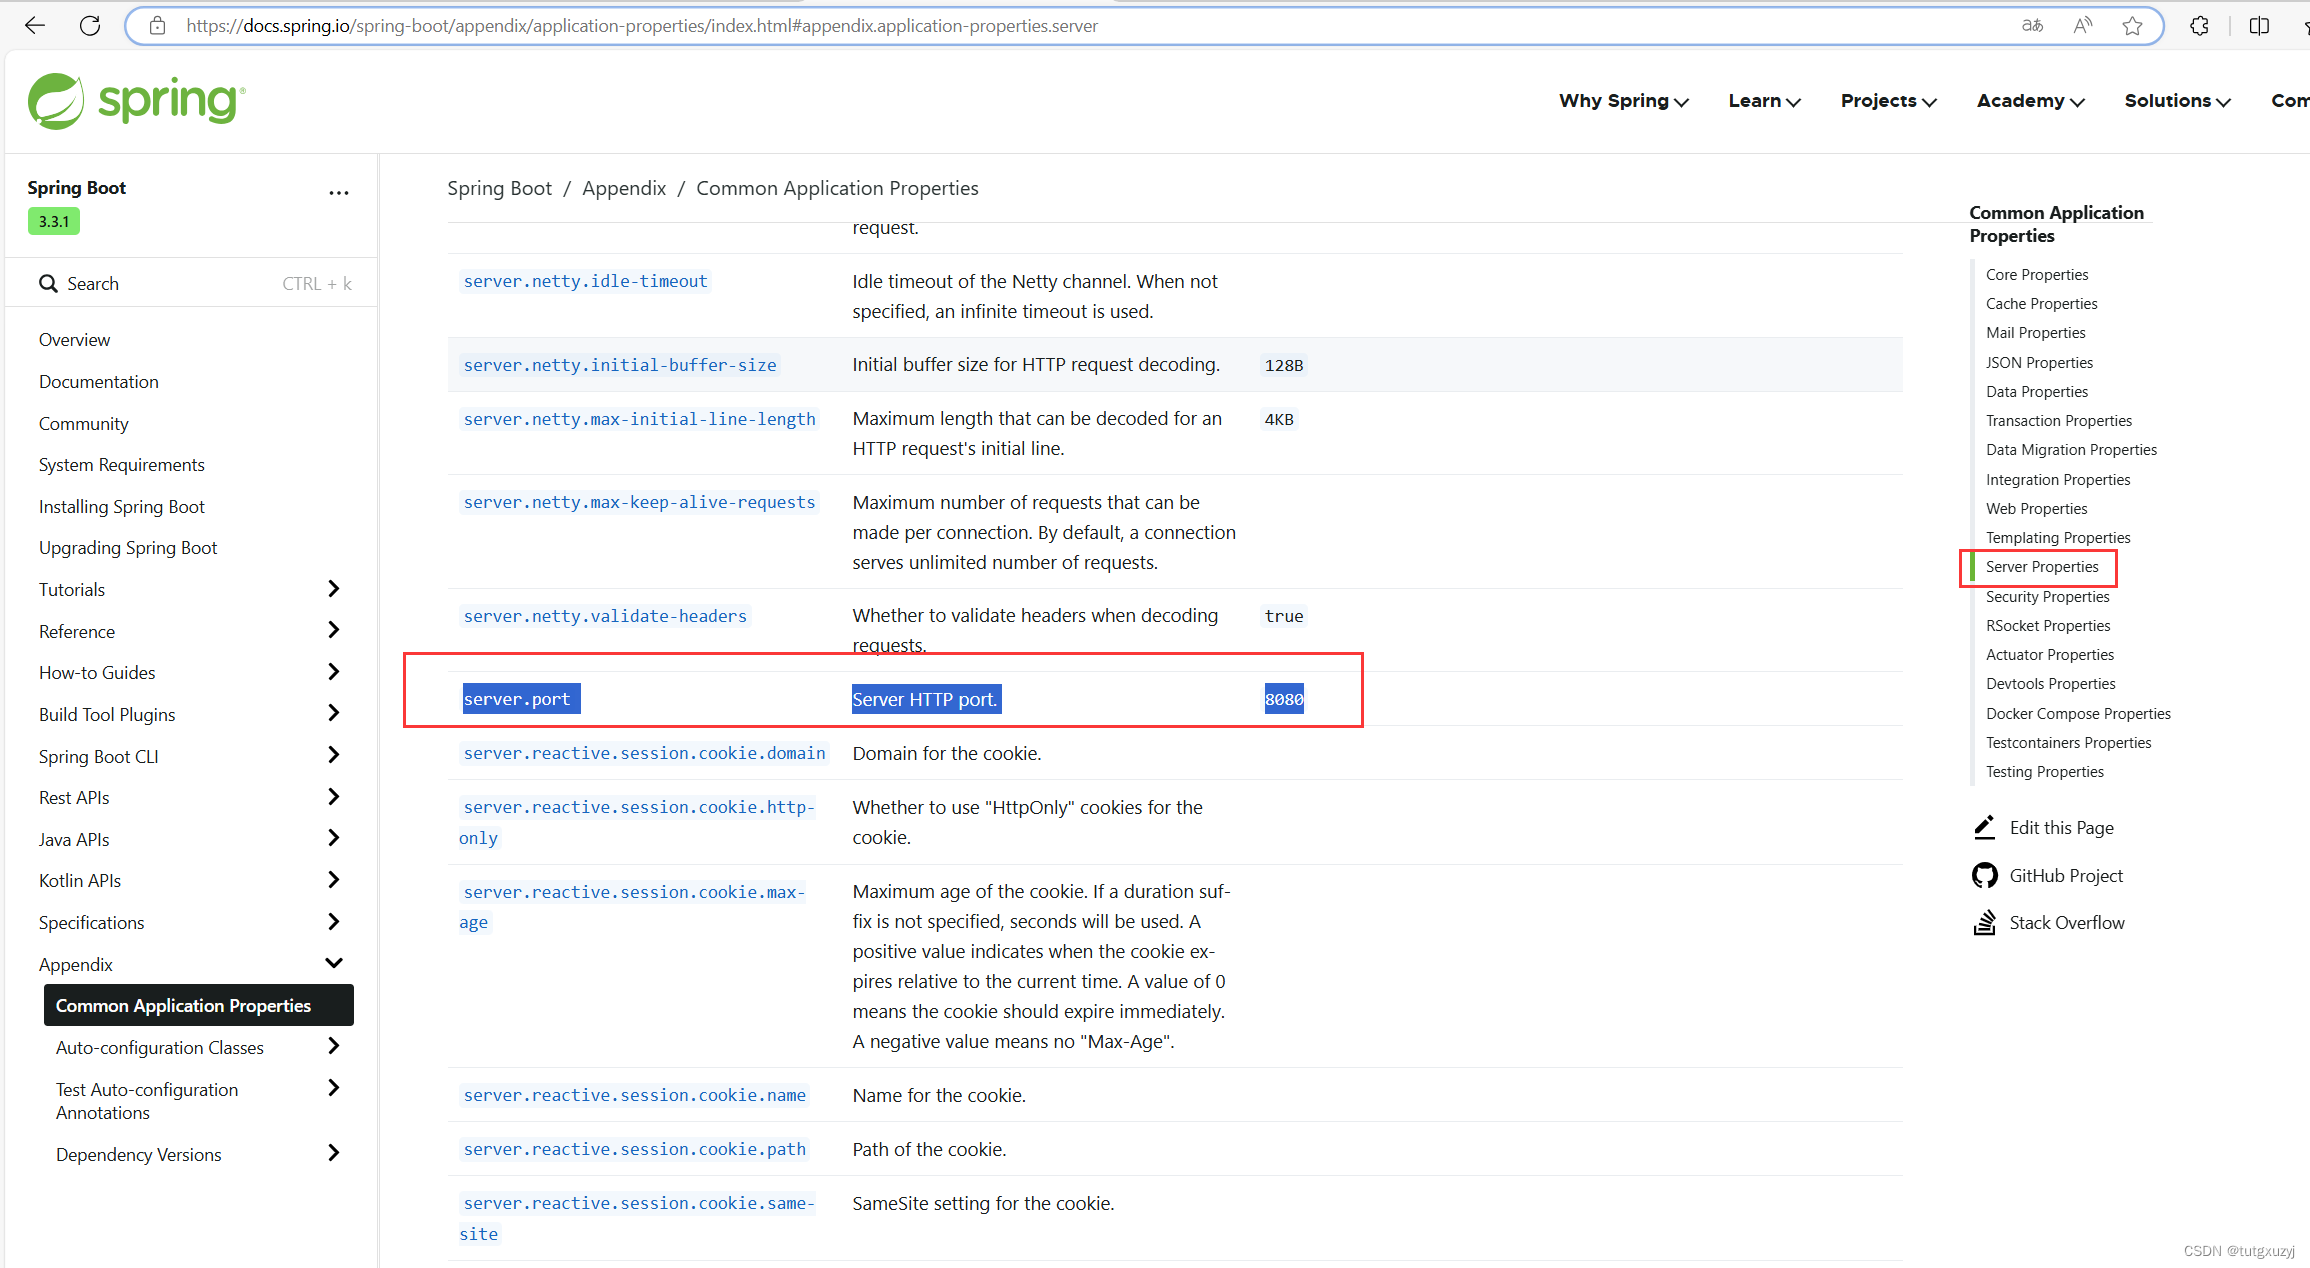
Task: Open Documentation in sidebar
Action: [99, 382]
